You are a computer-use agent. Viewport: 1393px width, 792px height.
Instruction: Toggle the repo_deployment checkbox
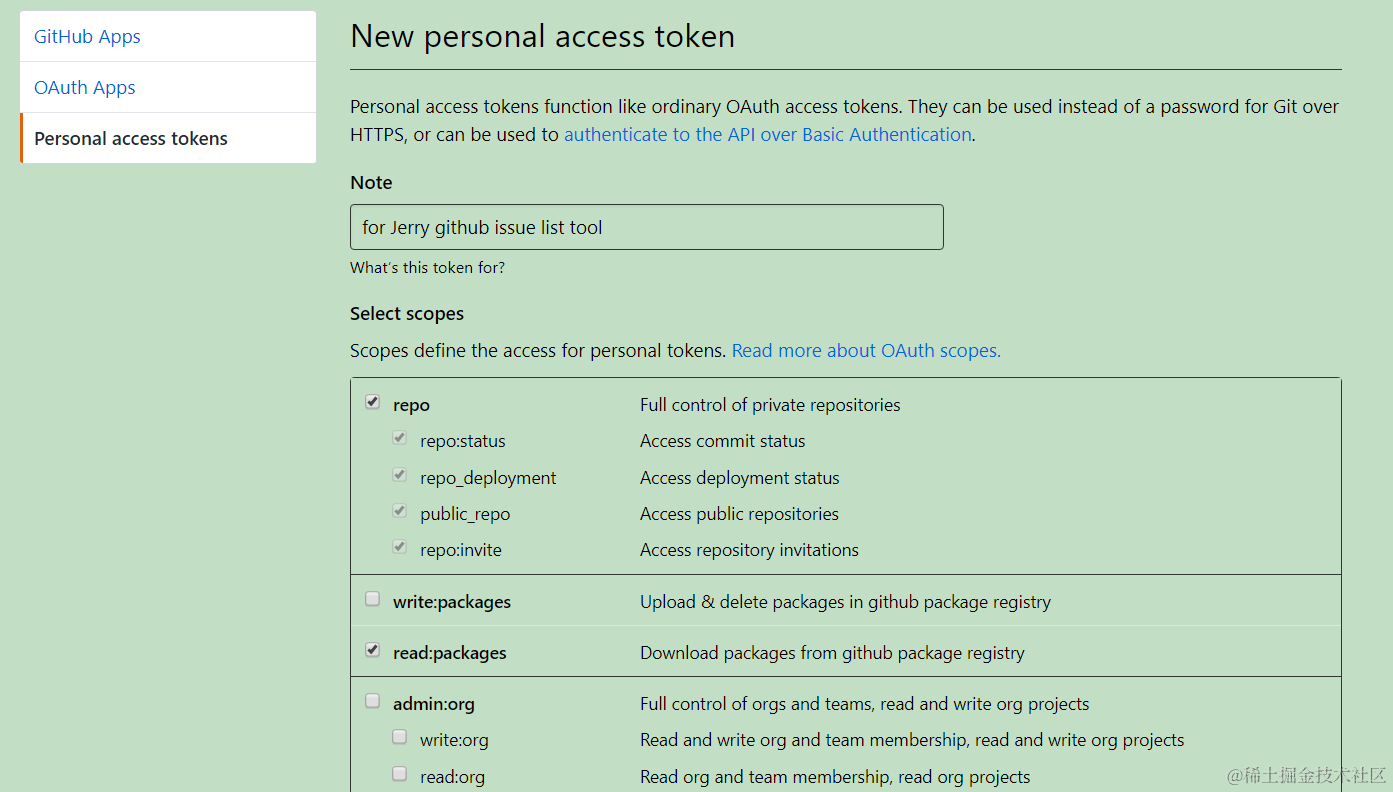(x=400, y=475)
